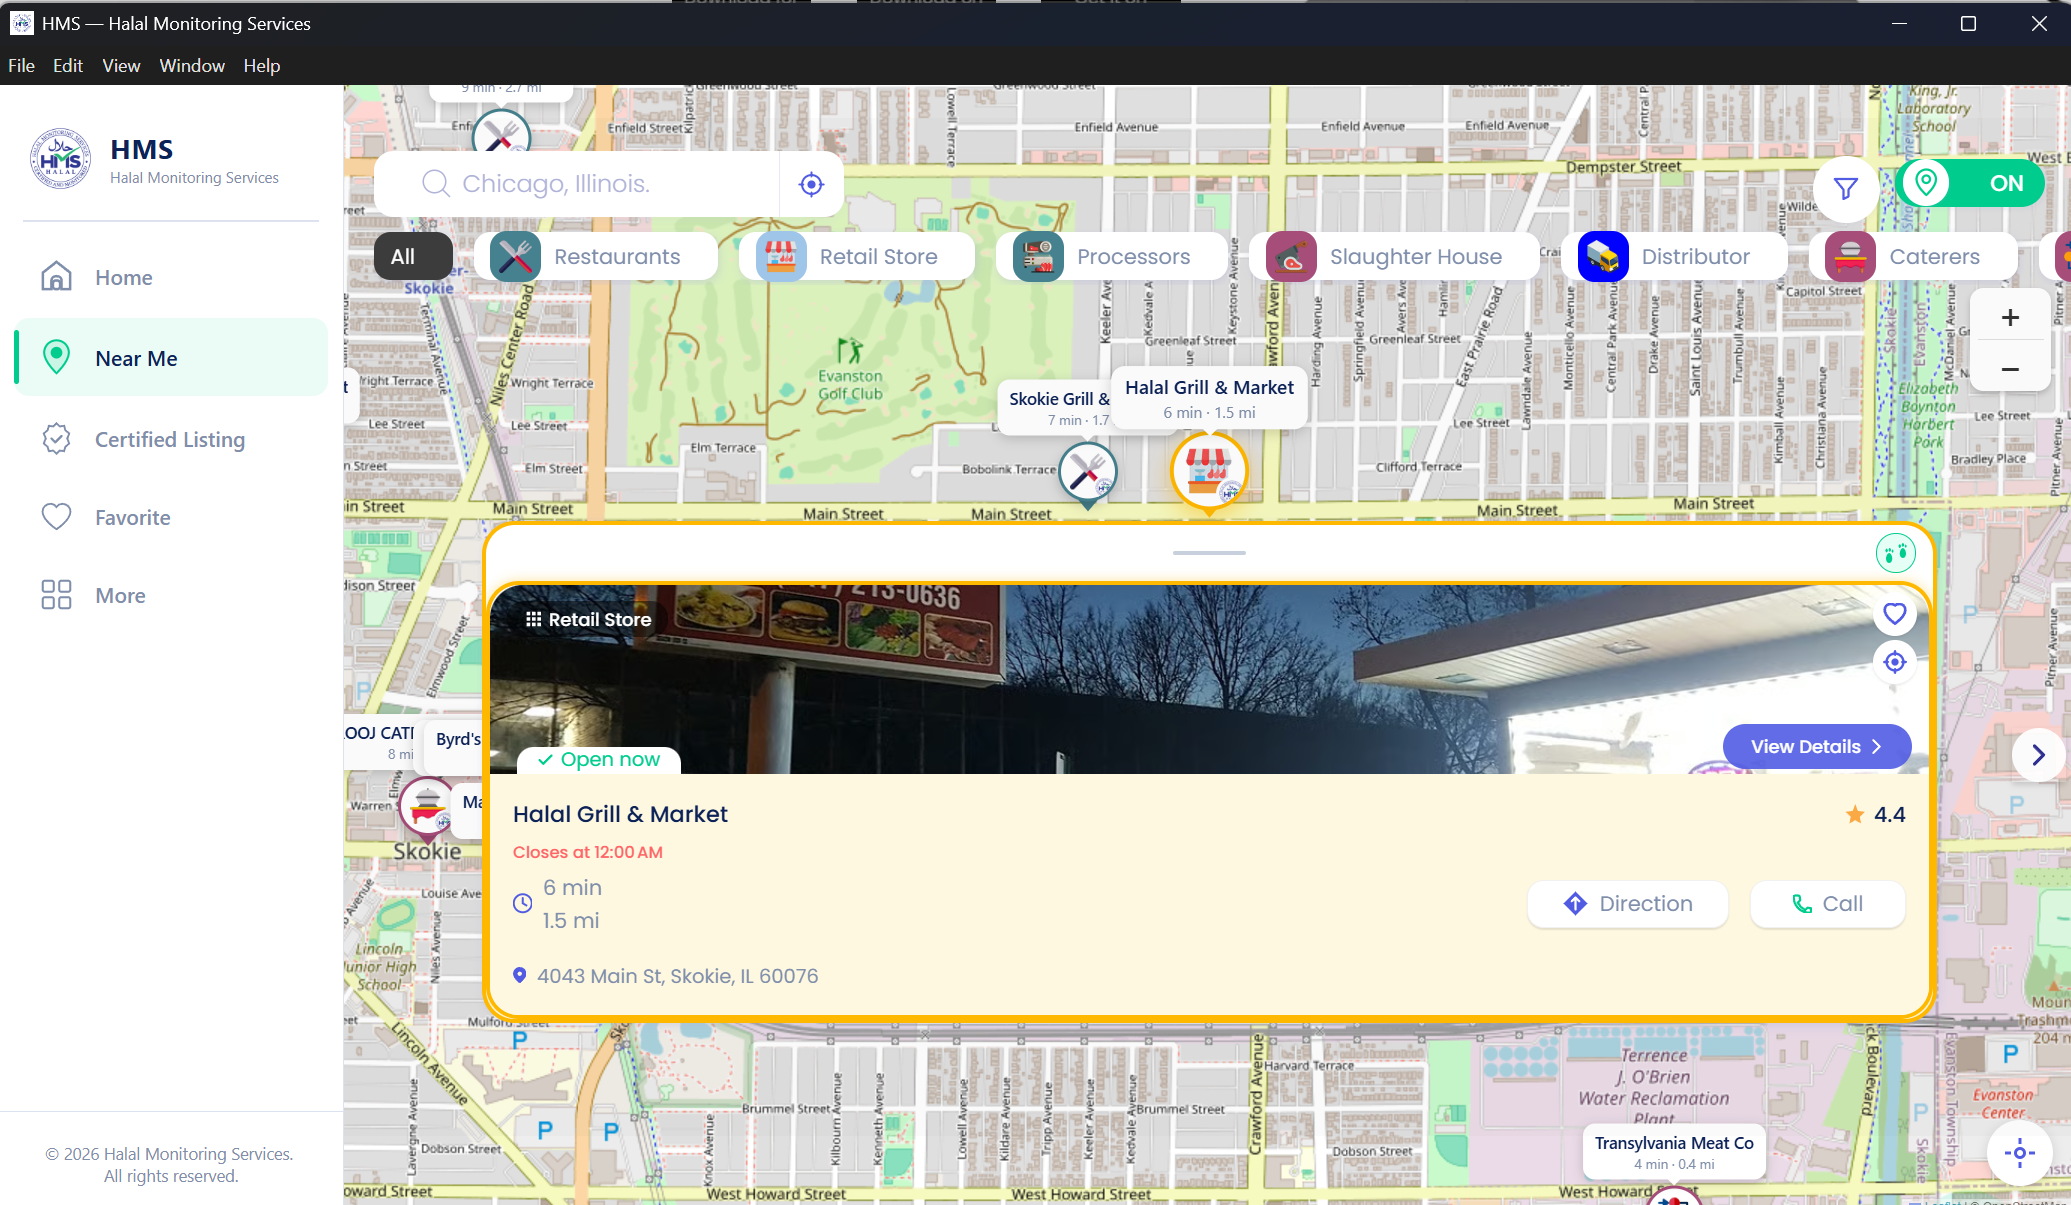2071x1205 pixels.
Task: Open Skokie Grill map label
Action: click(x=1056, y=407)
